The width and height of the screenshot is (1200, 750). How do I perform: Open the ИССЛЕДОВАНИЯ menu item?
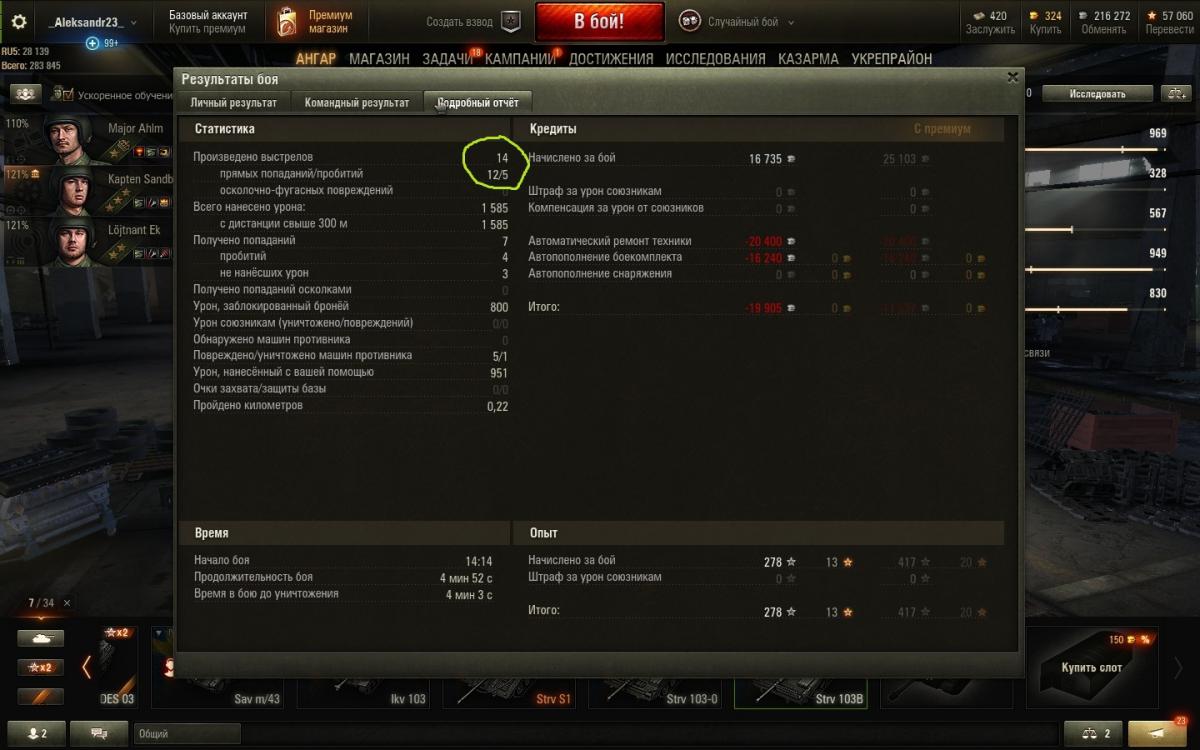tap(716, 59)
